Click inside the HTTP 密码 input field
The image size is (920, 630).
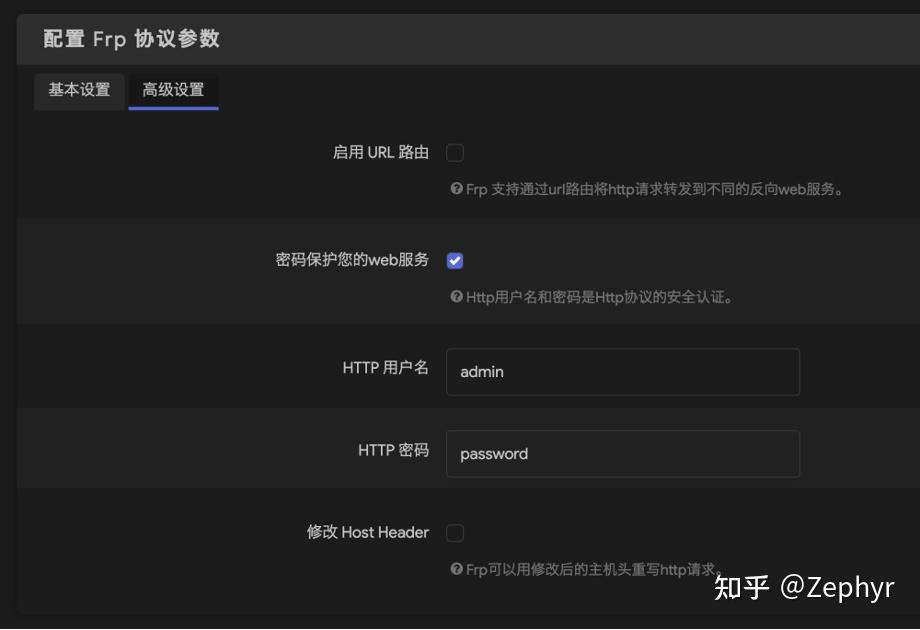623,453
